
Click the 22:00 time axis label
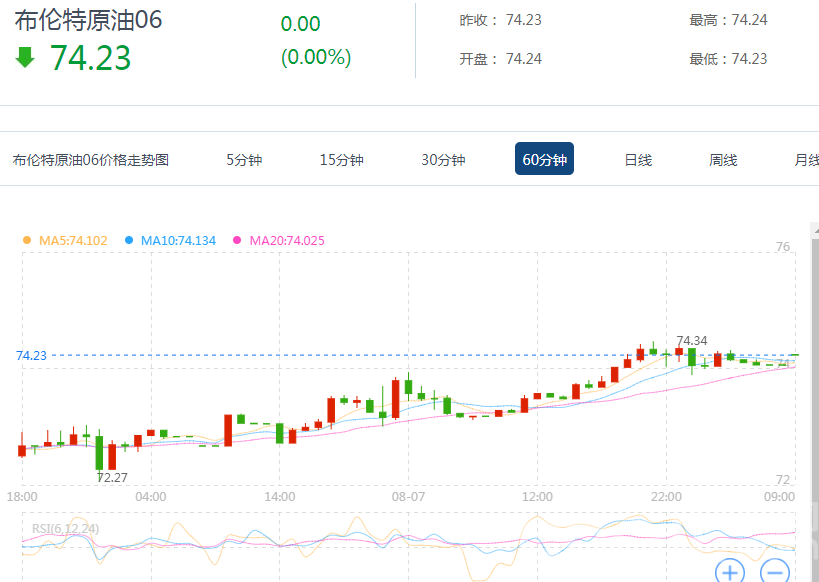(666, 496)
